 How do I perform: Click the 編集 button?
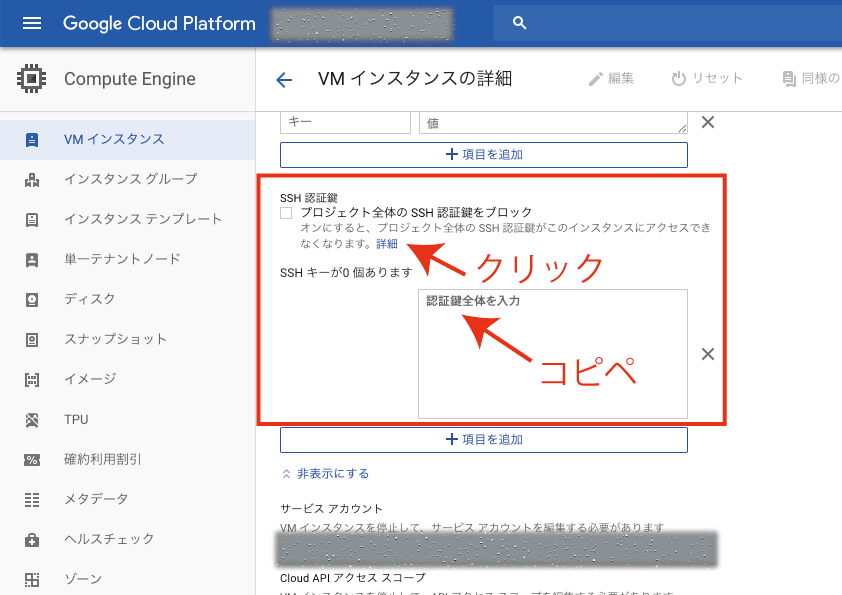(x=611, y=78)
